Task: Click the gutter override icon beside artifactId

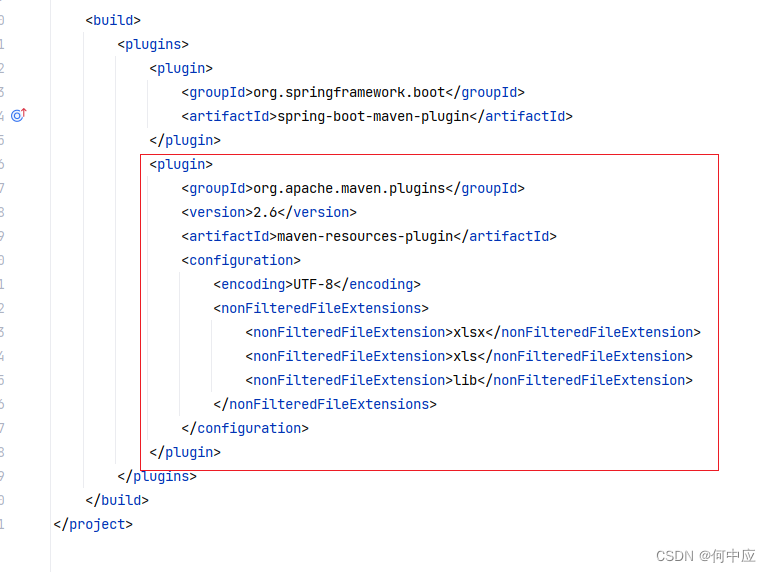Action: pyautogui.click(x=19, y=115)
